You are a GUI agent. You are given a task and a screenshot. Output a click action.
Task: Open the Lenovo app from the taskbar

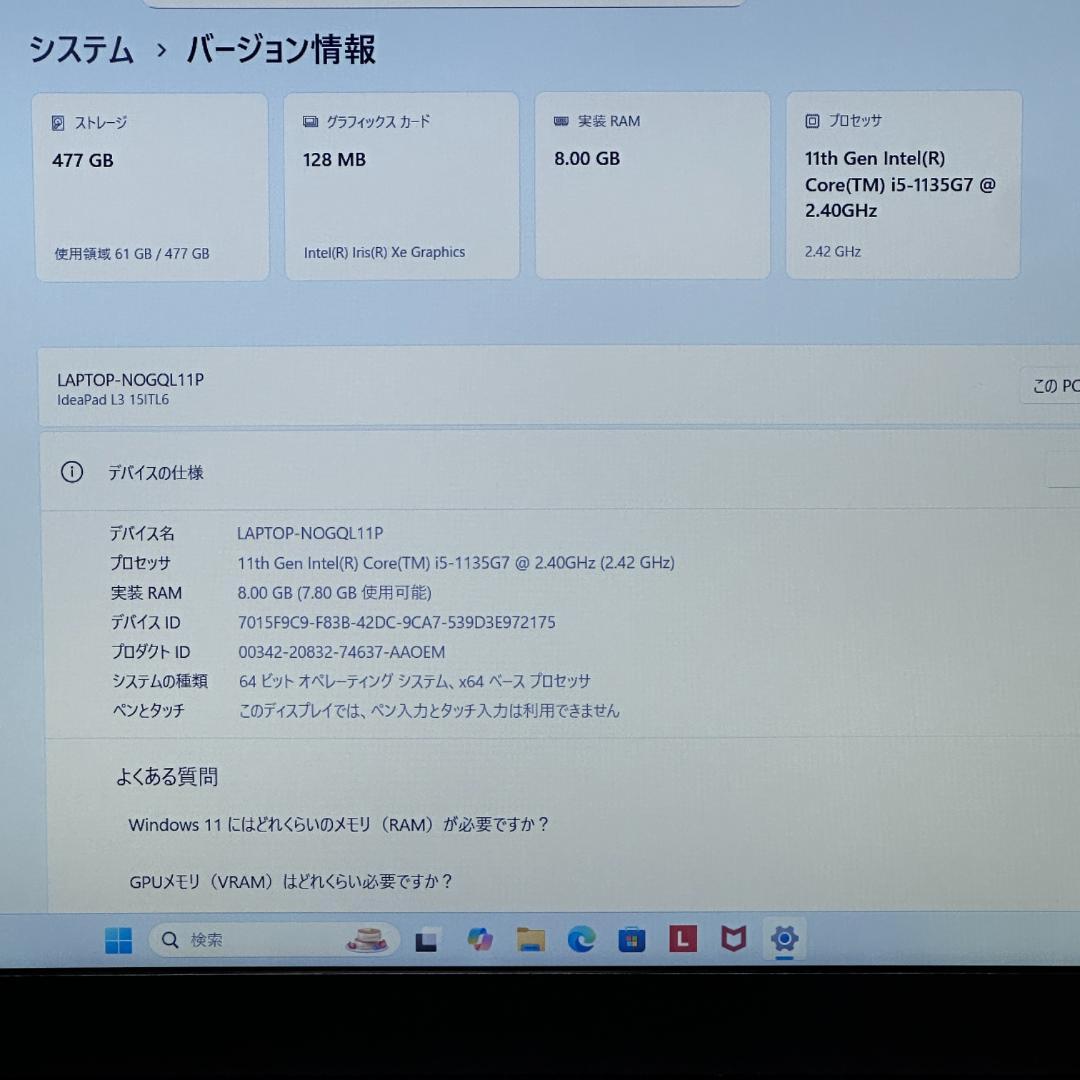click(x=682, y=939)
